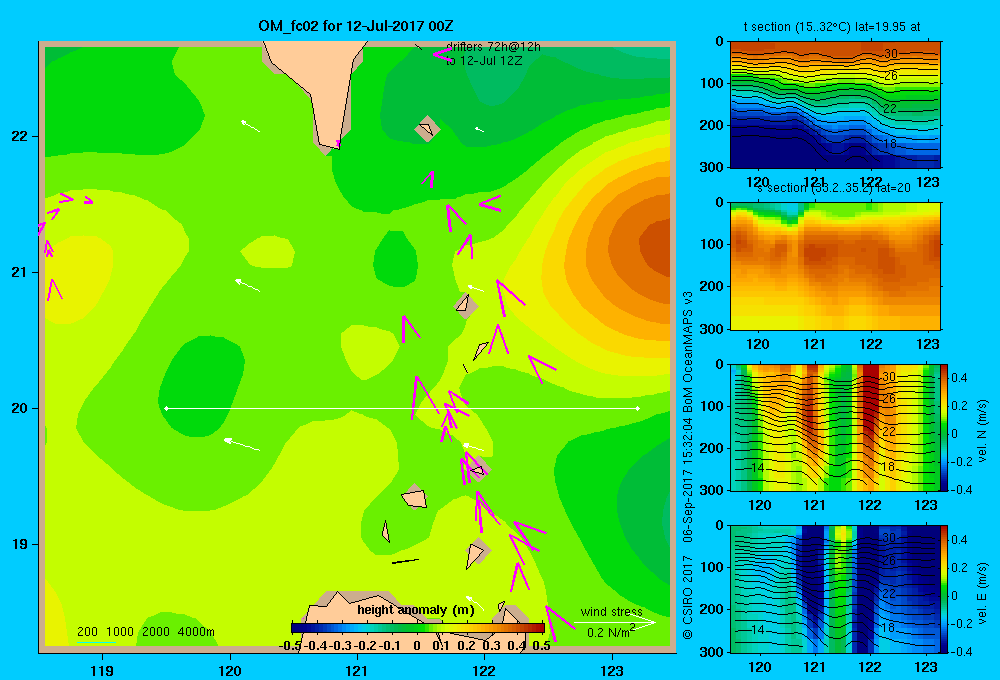The width and height of the screenshot is (1000, 680).
Task: Click the 'vel. E (m/s)' axis label
Action: pyautogui.click(x=983, y=593)
